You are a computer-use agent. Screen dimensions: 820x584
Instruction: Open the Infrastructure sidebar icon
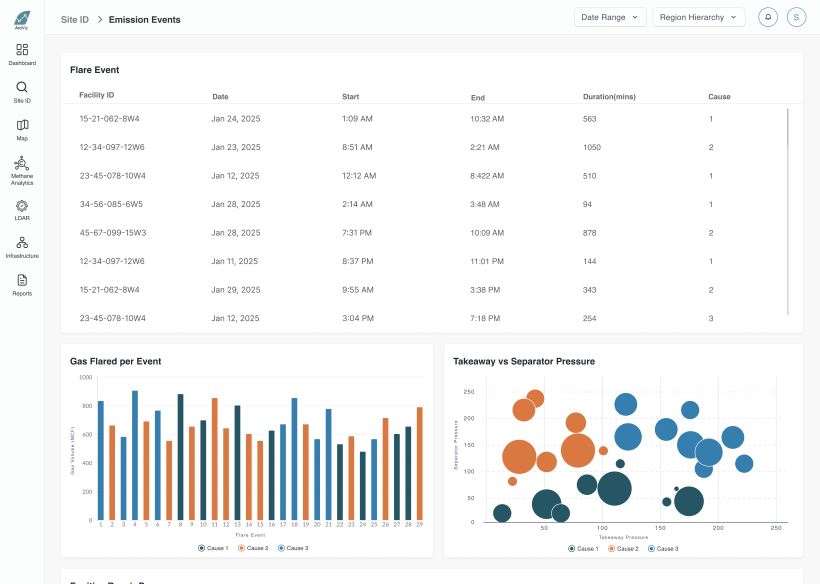(x=22, y=243)
